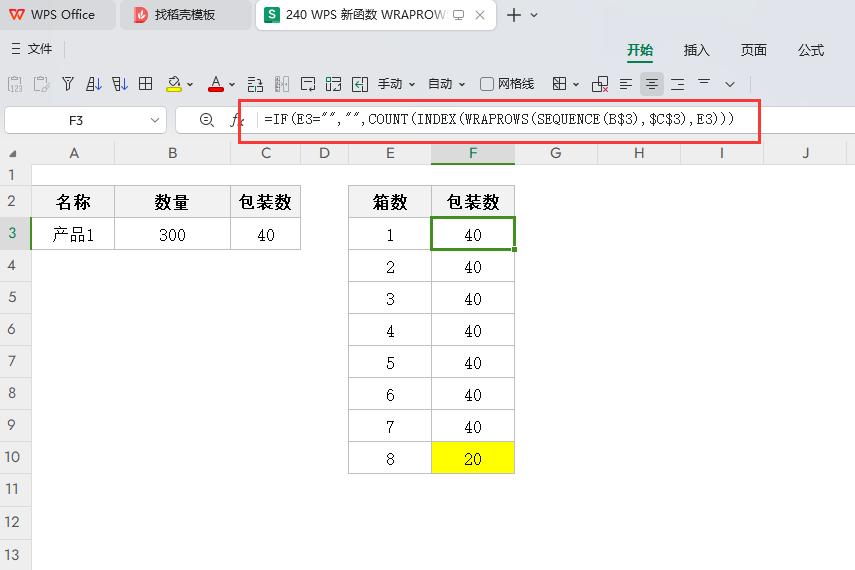Switch to the 插入 ribbon tab
Screen dimensions: 855x570
(x=696, y=50)
